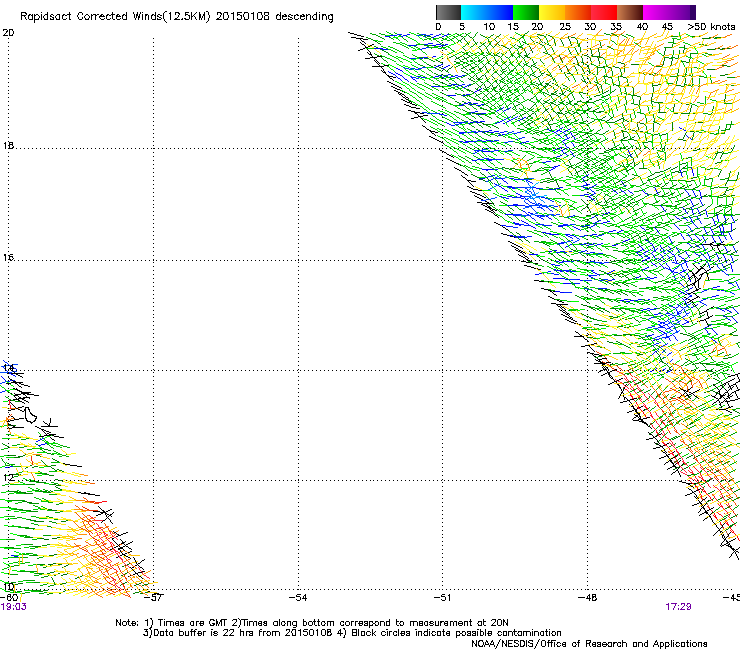Viewport: 740px width, 650px height.
Task: Click the longitude label '-48'
Action: [588, 598]
